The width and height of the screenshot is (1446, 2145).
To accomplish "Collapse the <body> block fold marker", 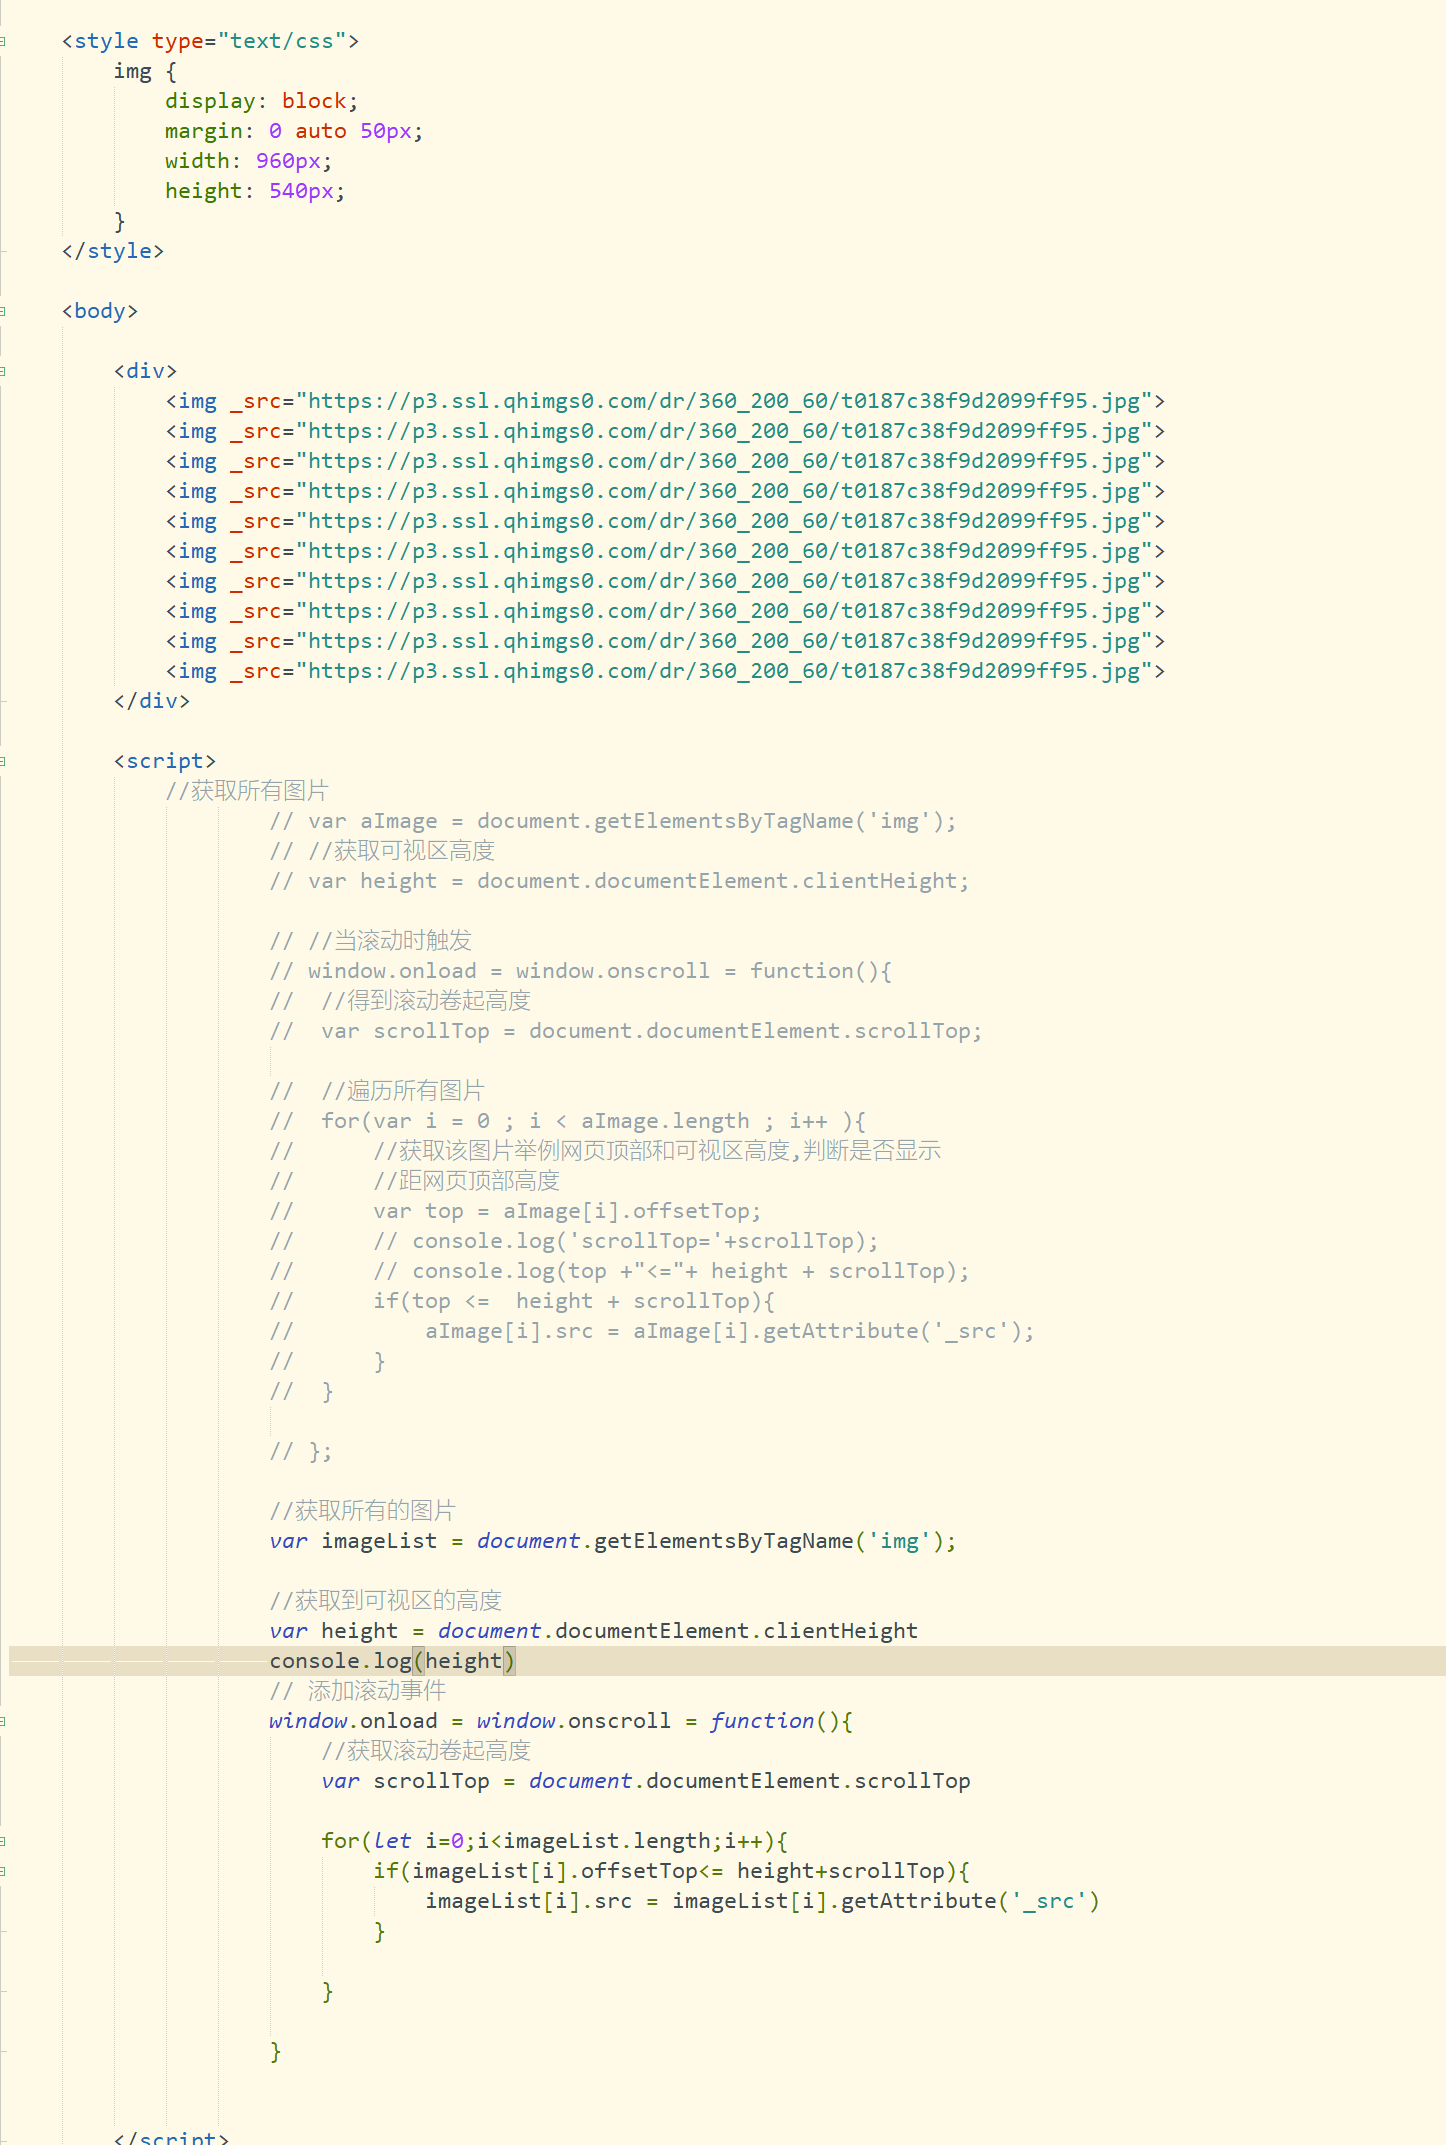I will 3,311.
